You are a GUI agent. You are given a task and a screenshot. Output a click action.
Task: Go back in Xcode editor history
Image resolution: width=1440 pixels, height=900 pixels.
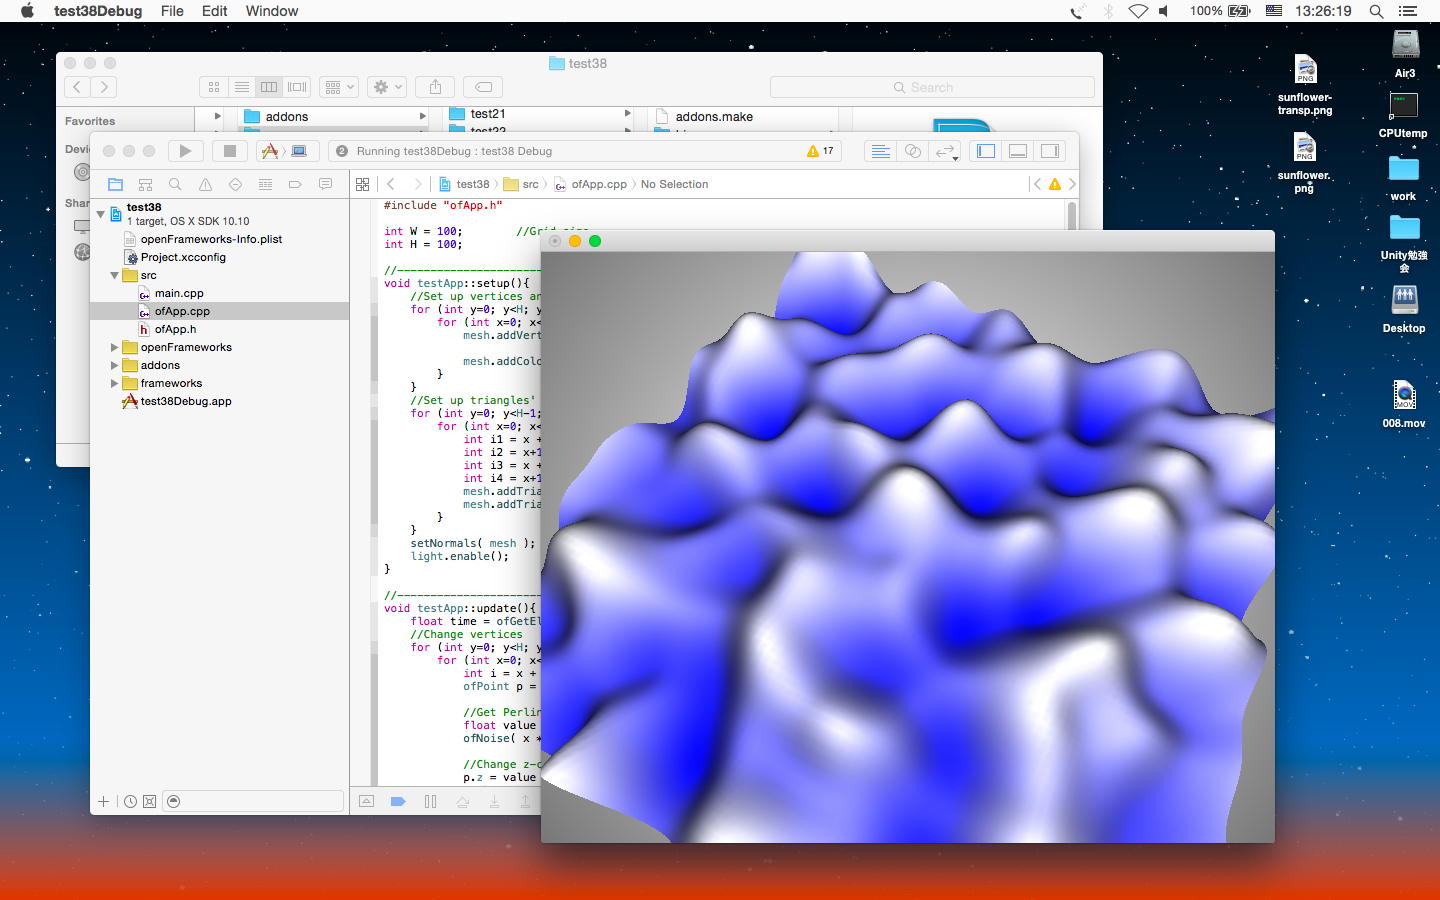[391, 184]
